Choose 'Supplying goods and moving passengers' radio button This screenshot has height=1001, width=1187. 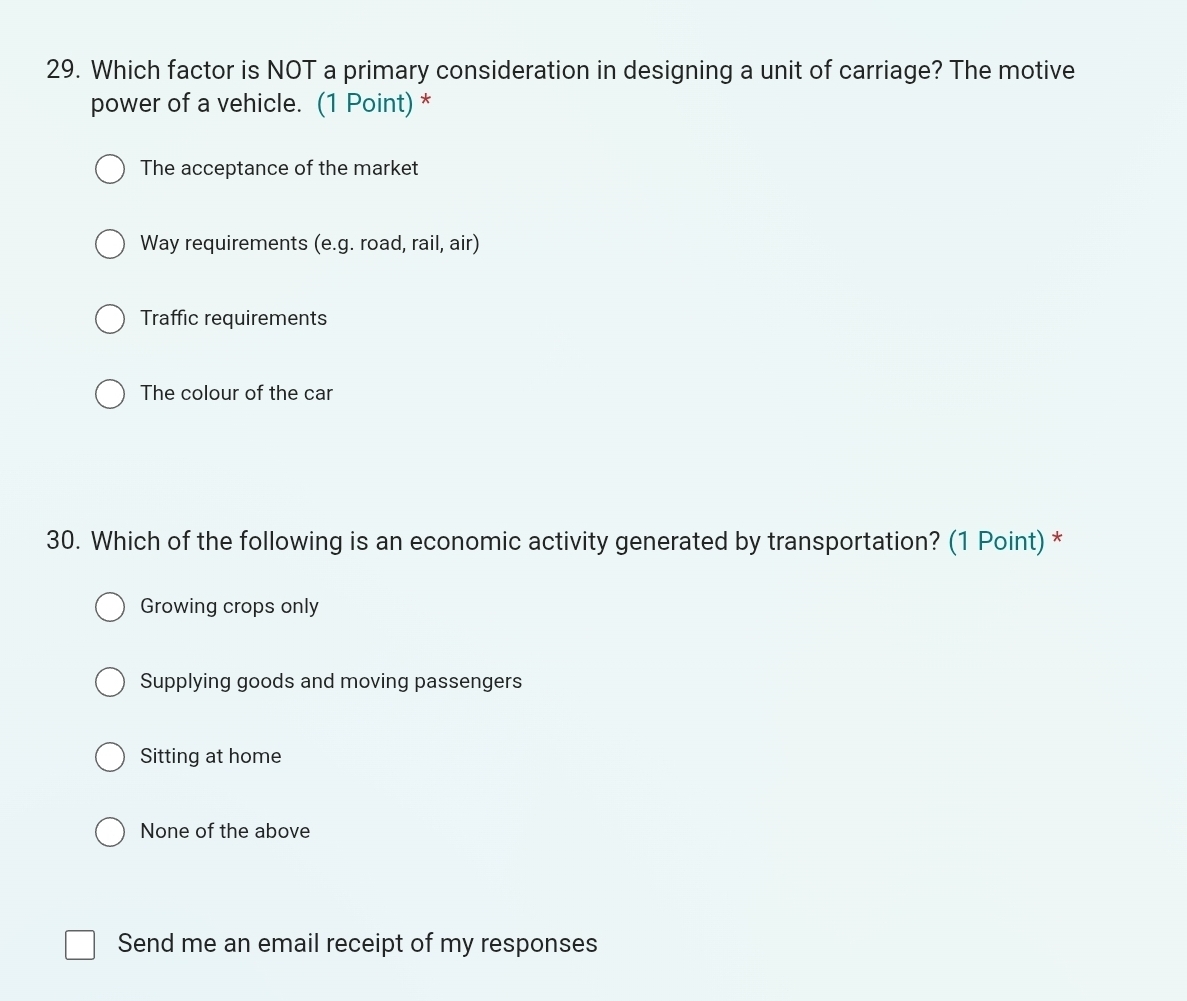click(110, 682)
